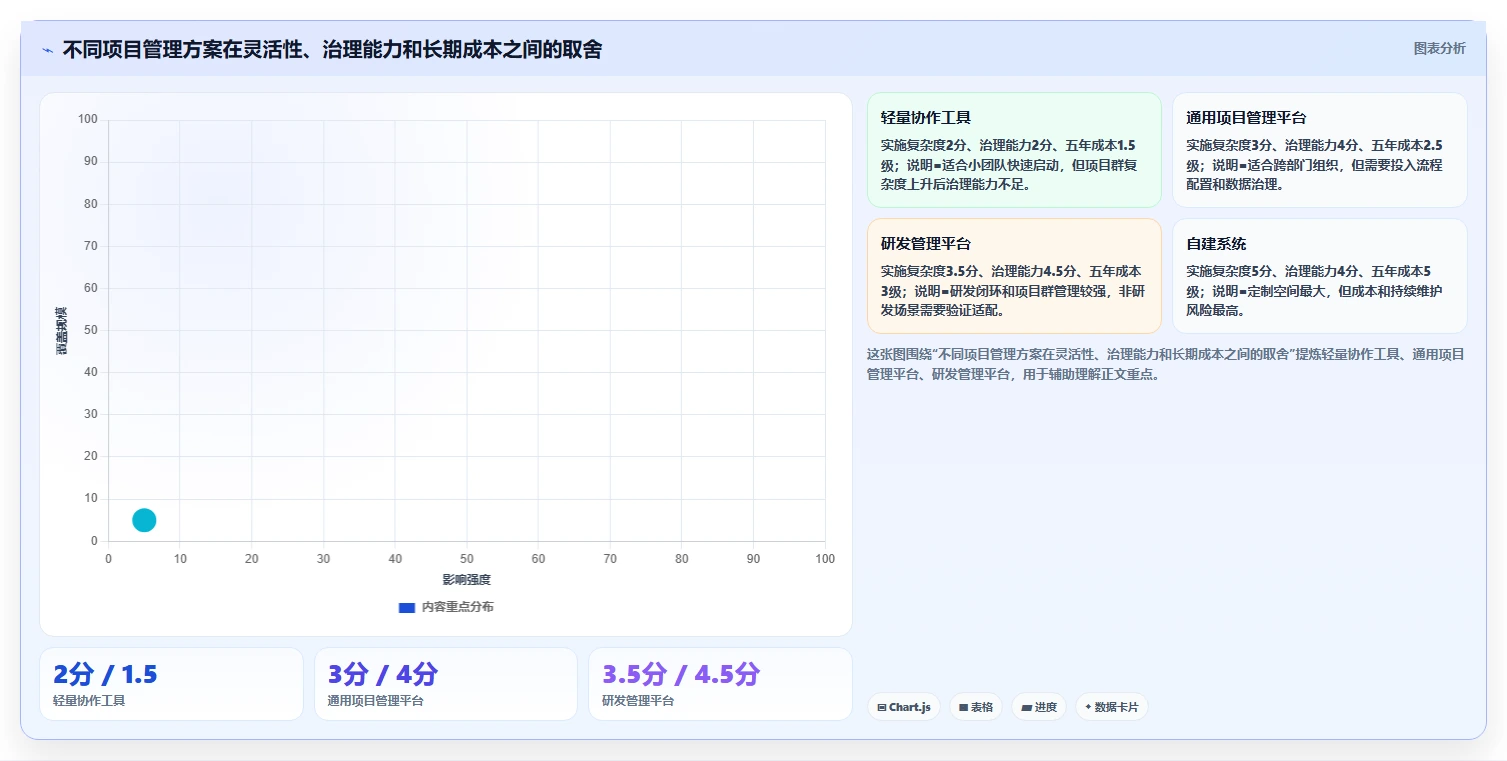Screen dimensions: 1507x761
Task: Click the 3.5分 / 4.5分 stat card
Action: [720, 684]
